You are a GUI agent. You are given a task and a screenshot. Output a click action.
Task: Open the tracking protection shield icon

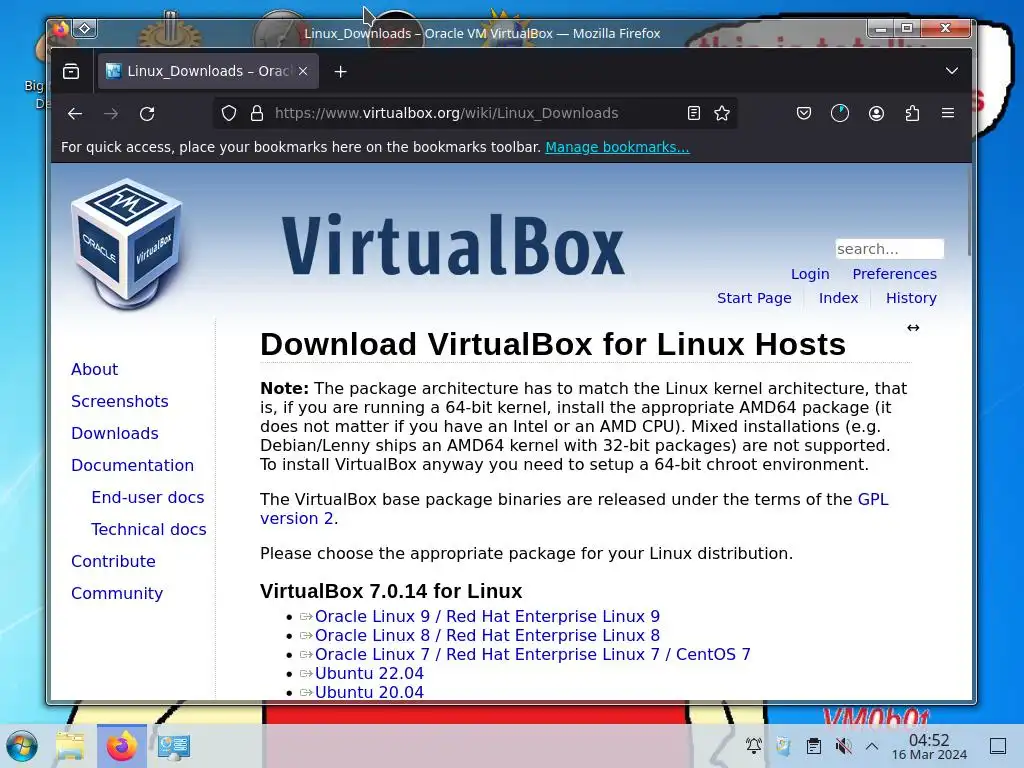pyautogui.click(x=229, y=113)
